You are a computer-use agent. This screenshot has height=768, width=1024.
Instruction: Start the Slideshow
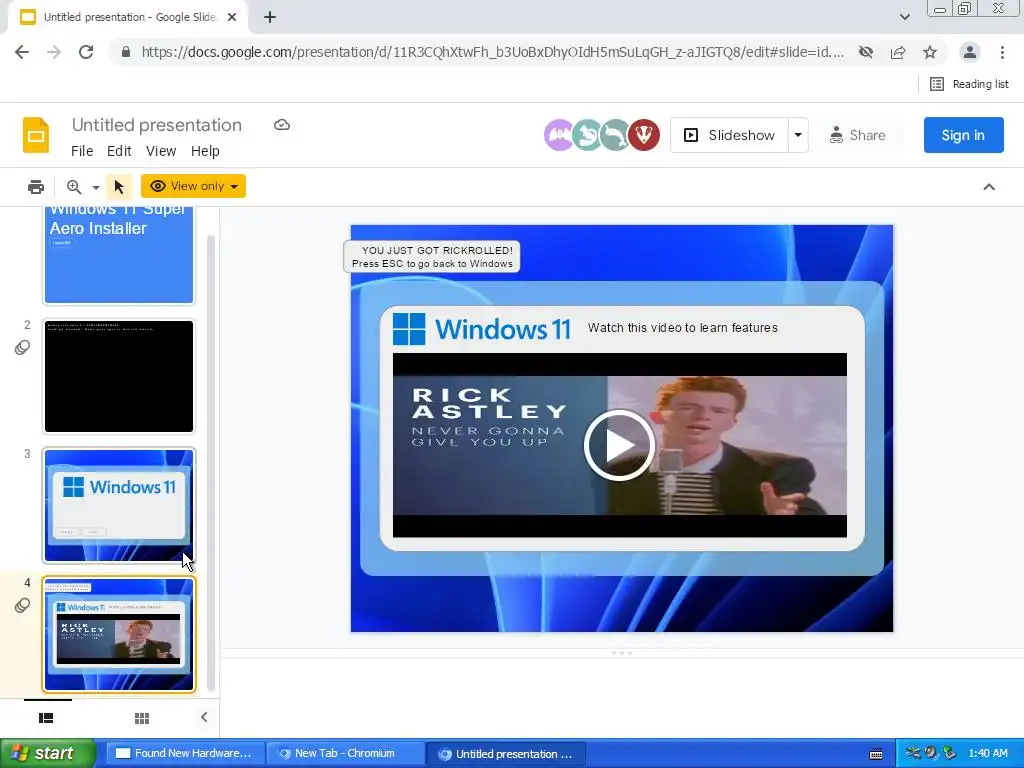click(729, 135)
